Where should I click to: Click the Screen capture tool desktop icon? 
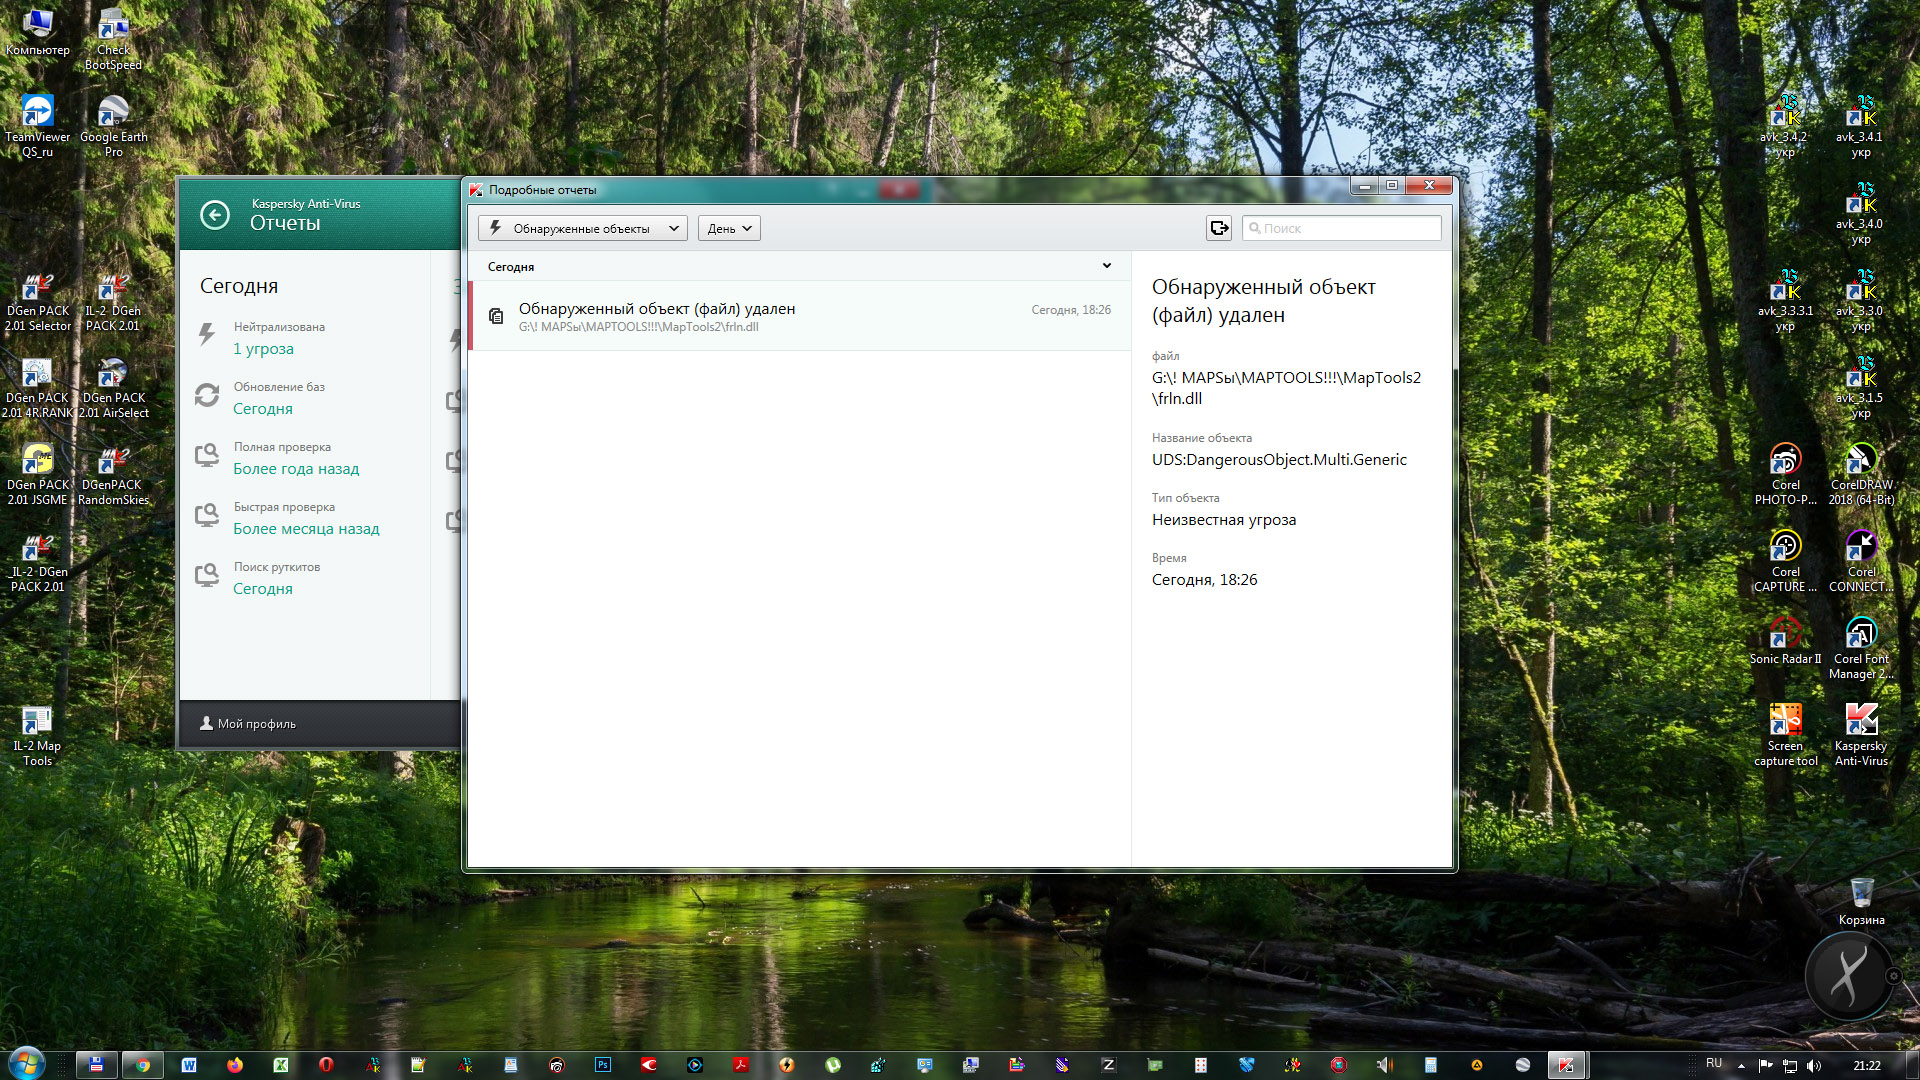[x=1785, y=721]
